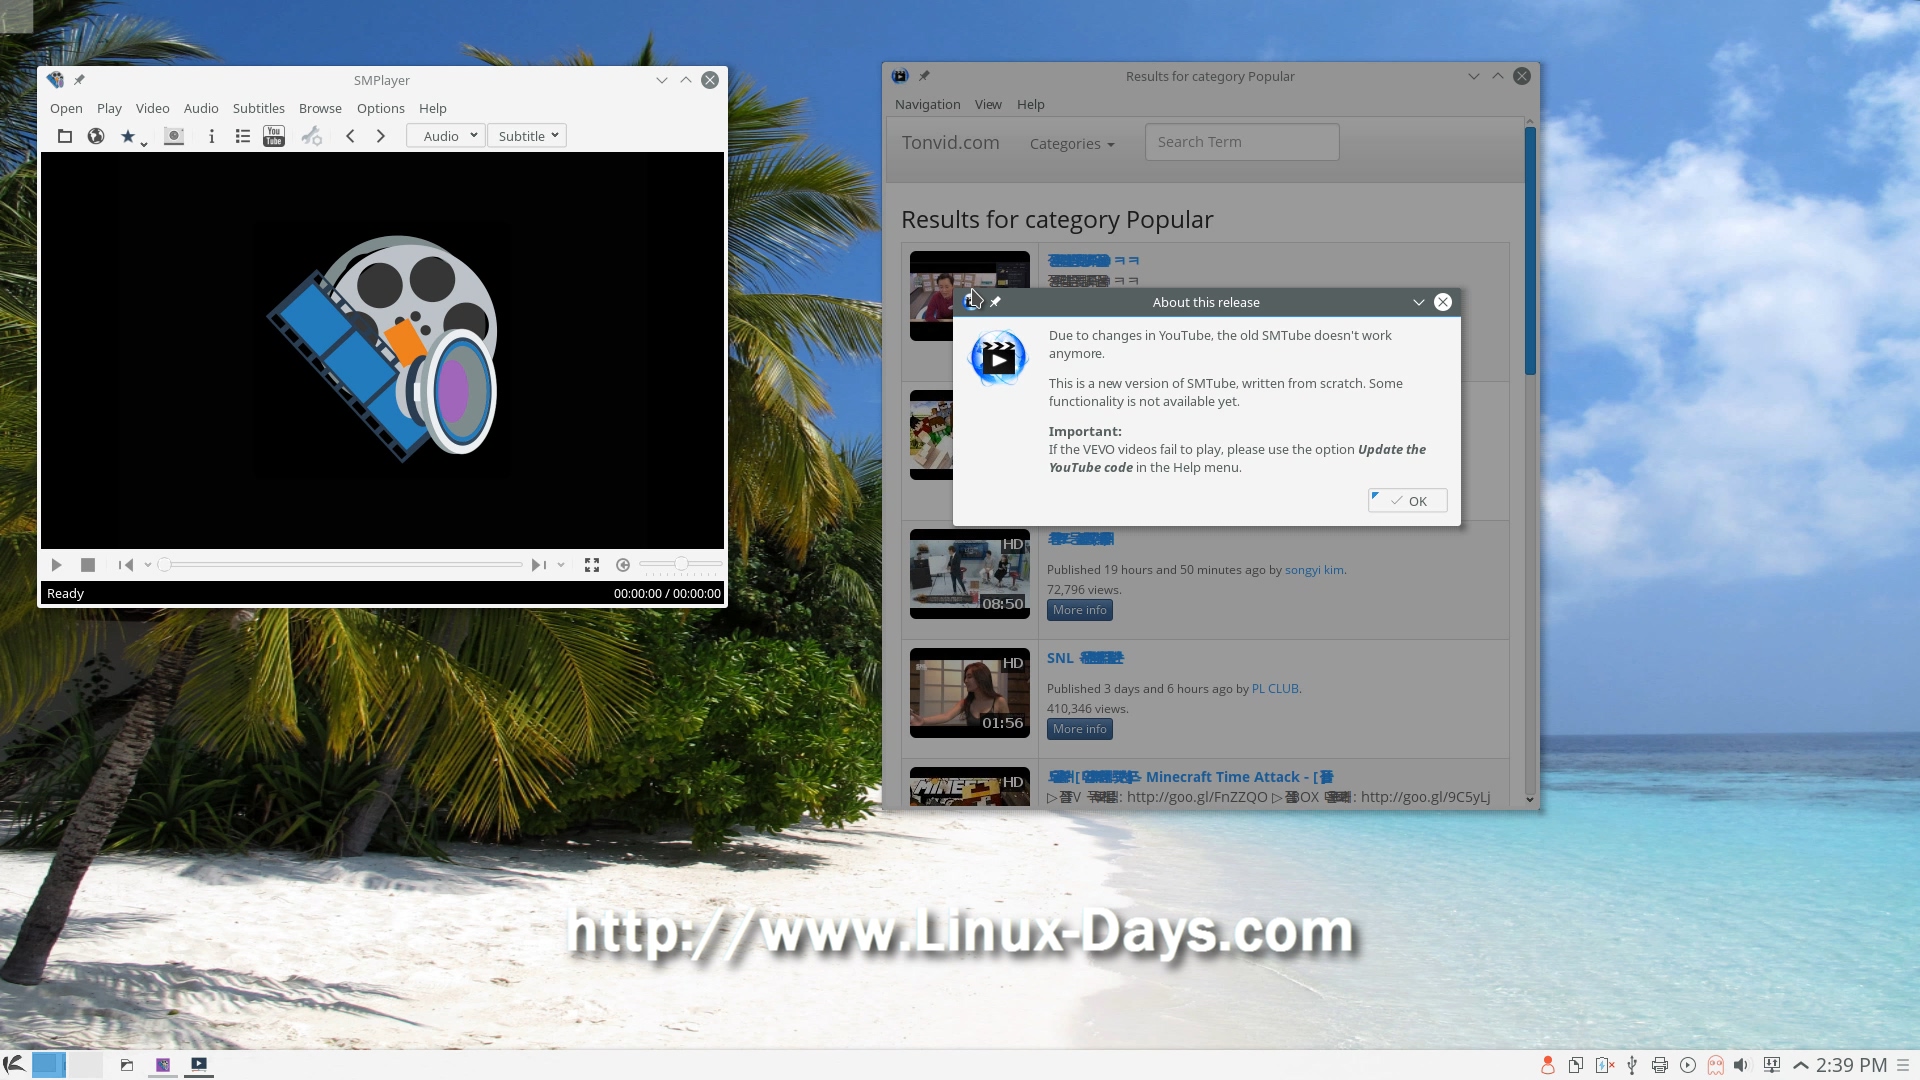Screen dimensions: 1920x1080
Task: Open the Subtitles menu
Action: click(259, 108)
